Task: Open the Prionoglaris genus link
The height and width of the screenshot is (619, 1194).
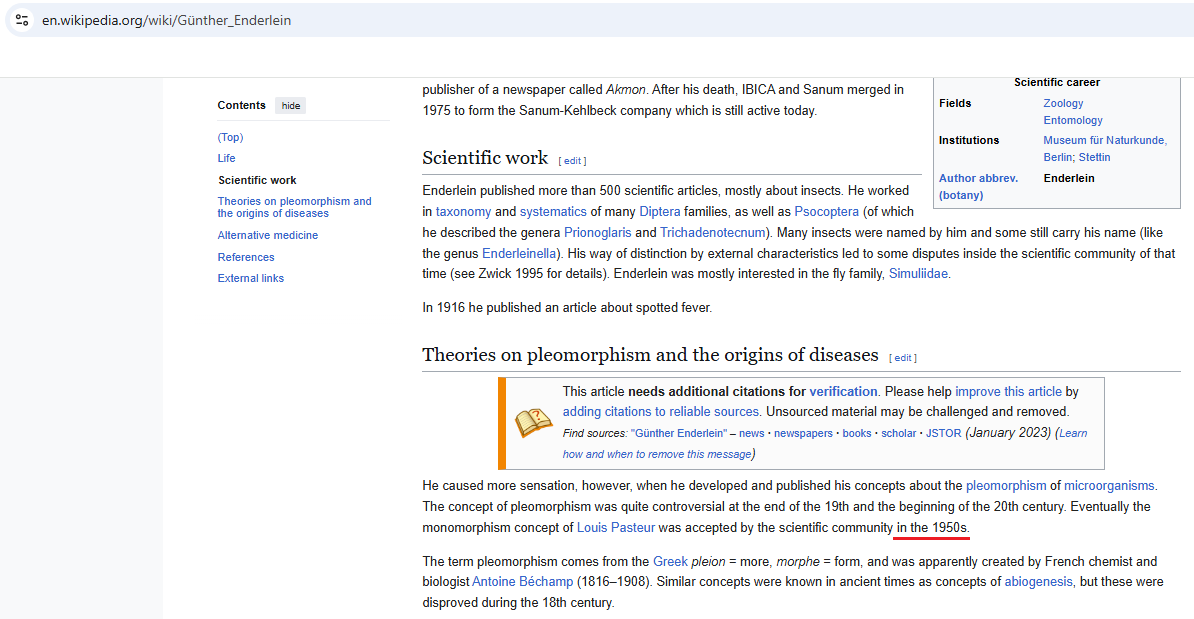Action: pos(597,232)
